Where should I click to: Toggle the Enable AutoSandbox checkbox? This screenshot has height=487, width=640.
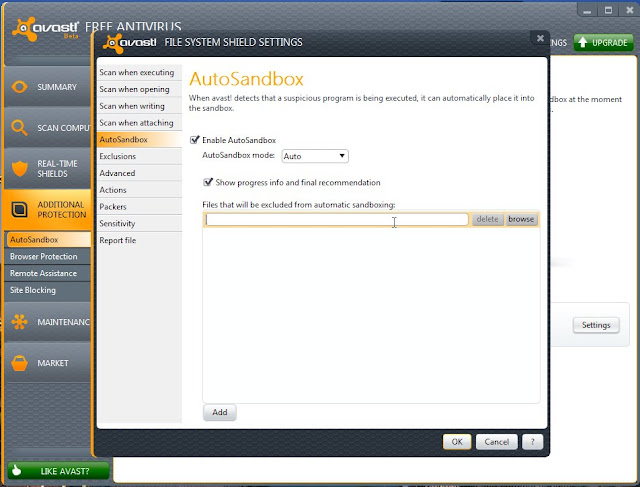[195, 140]
